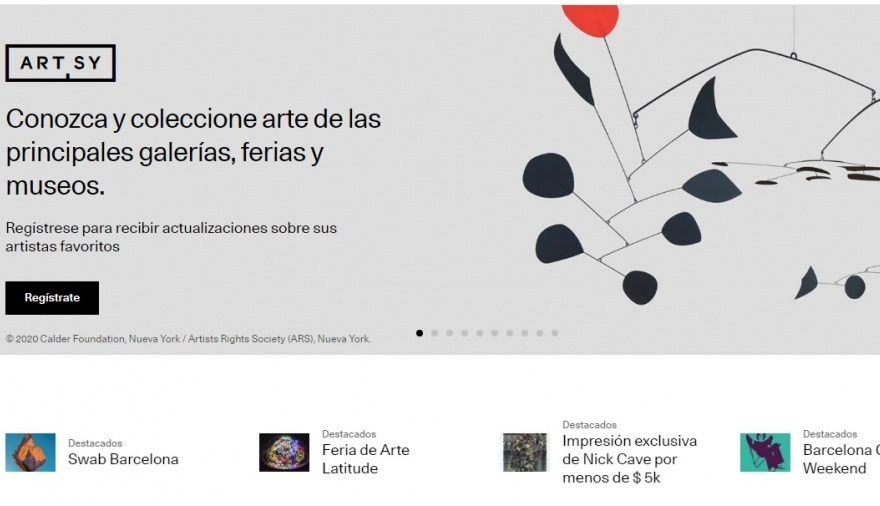Select the first carousel dot

point(419,333)
